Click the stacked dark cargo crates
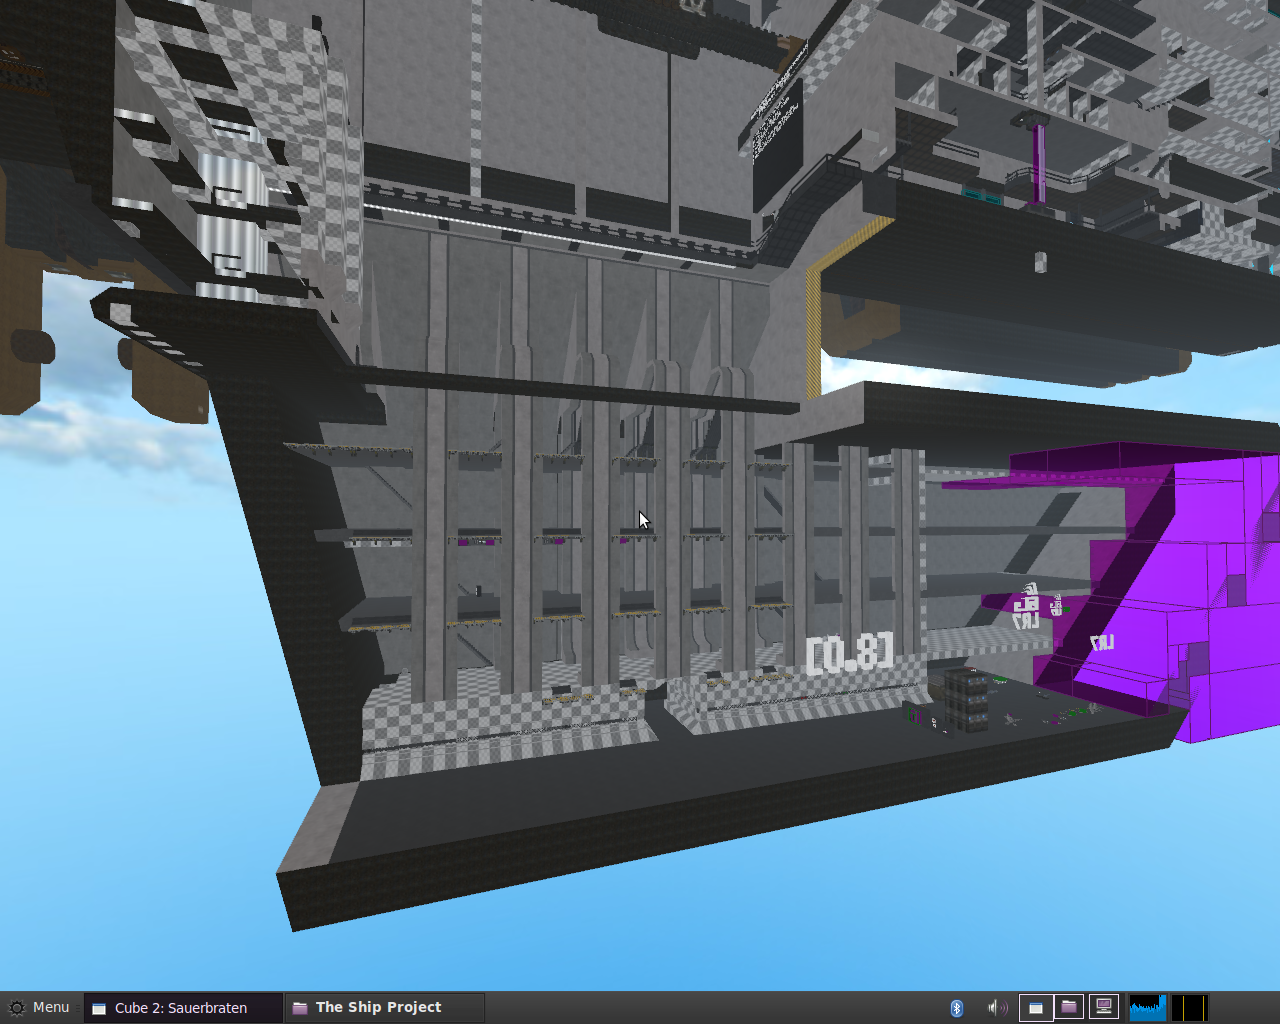The image size is (1280, 1024). 965,699
